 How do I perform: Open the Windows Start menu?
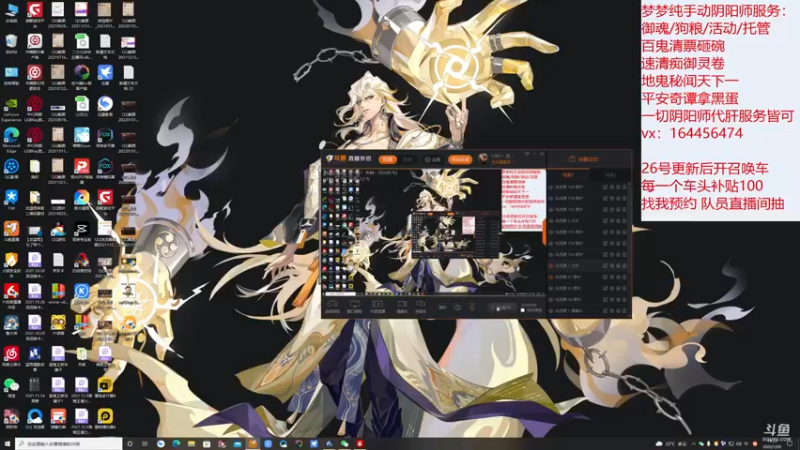click(7, 444)
